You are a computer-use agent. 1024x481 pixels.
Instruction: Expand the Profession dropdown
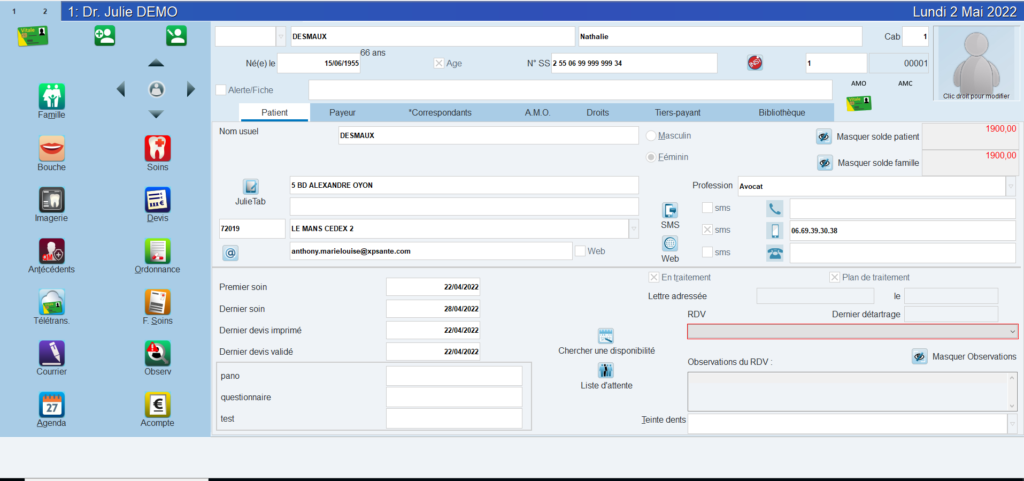coord(1011,186)
